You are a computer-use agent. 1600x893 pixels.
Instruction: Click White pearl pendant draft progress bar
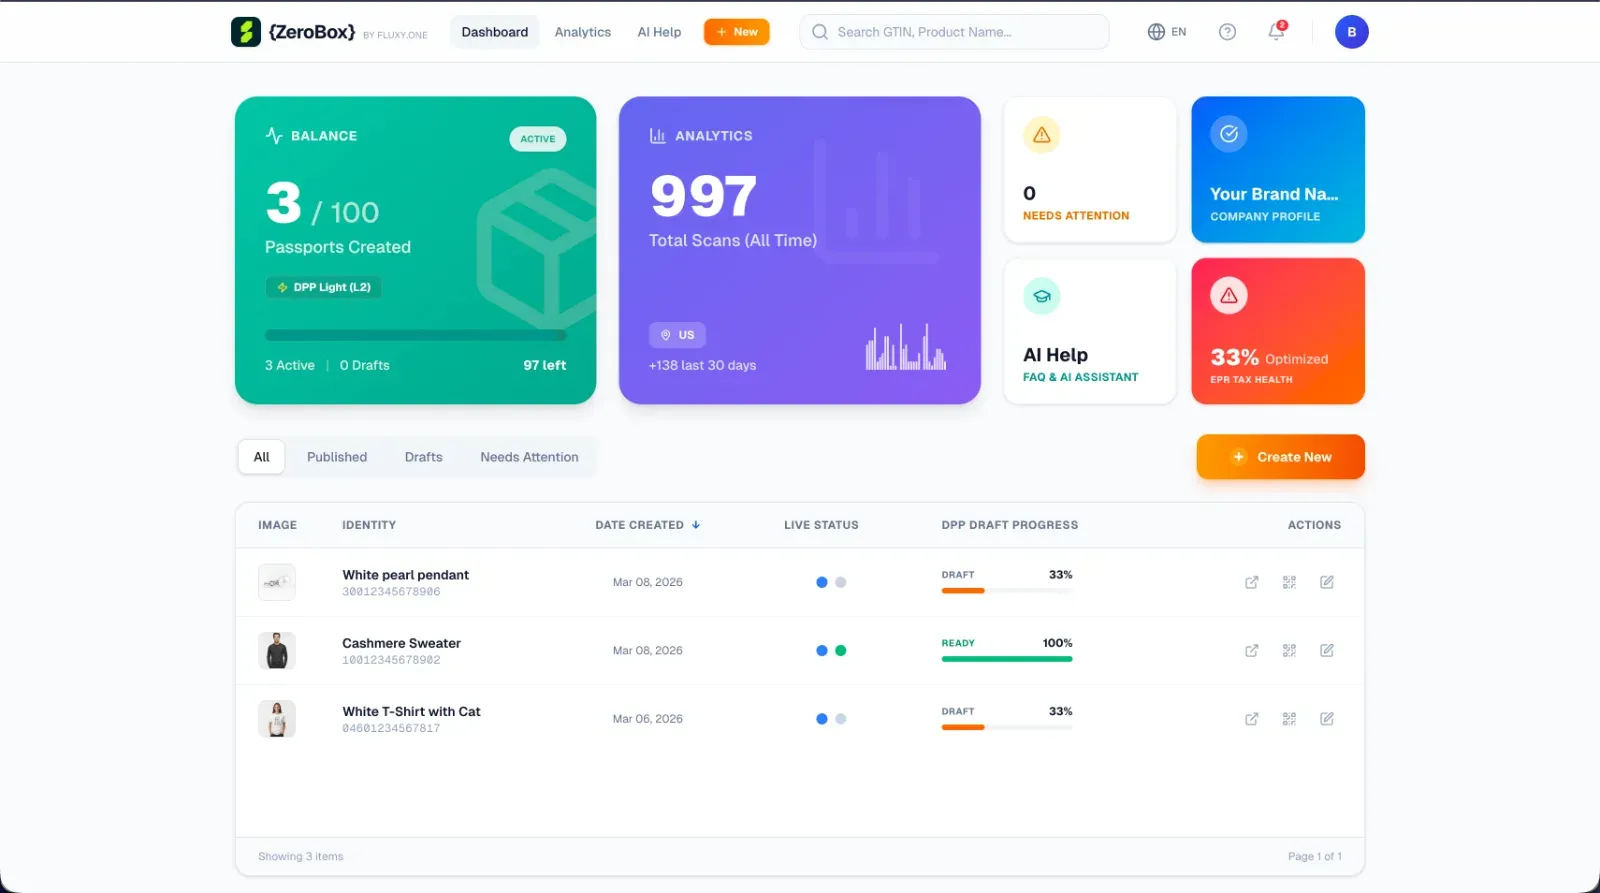point(1007,591)
